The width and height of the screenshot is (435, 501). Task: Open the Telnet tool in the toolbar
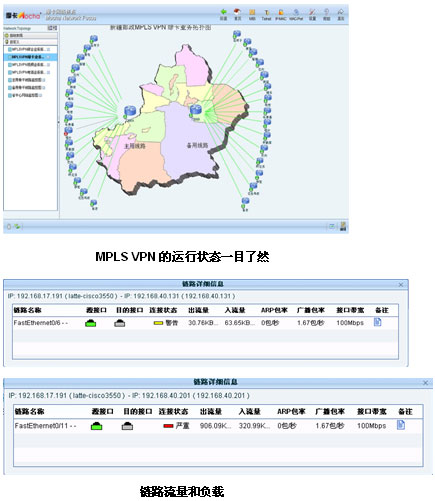pyautogui.click(x=266, y=13)
